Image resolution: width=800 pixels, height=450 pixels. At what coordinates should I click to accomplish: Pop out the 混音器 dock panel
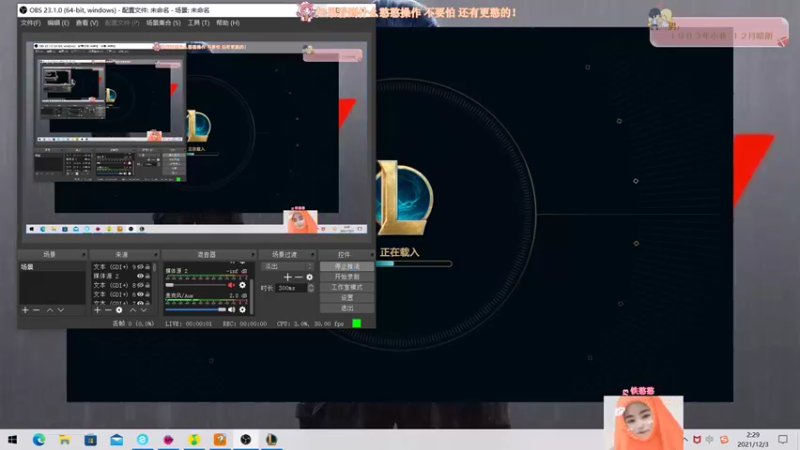coord(253,254)
